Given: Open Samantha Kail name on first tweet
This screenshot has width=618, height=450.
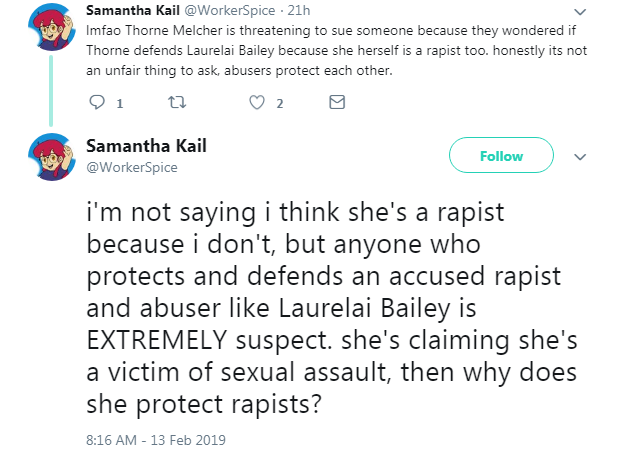Looking at the screenshot, I should click(x=133, y=10).
